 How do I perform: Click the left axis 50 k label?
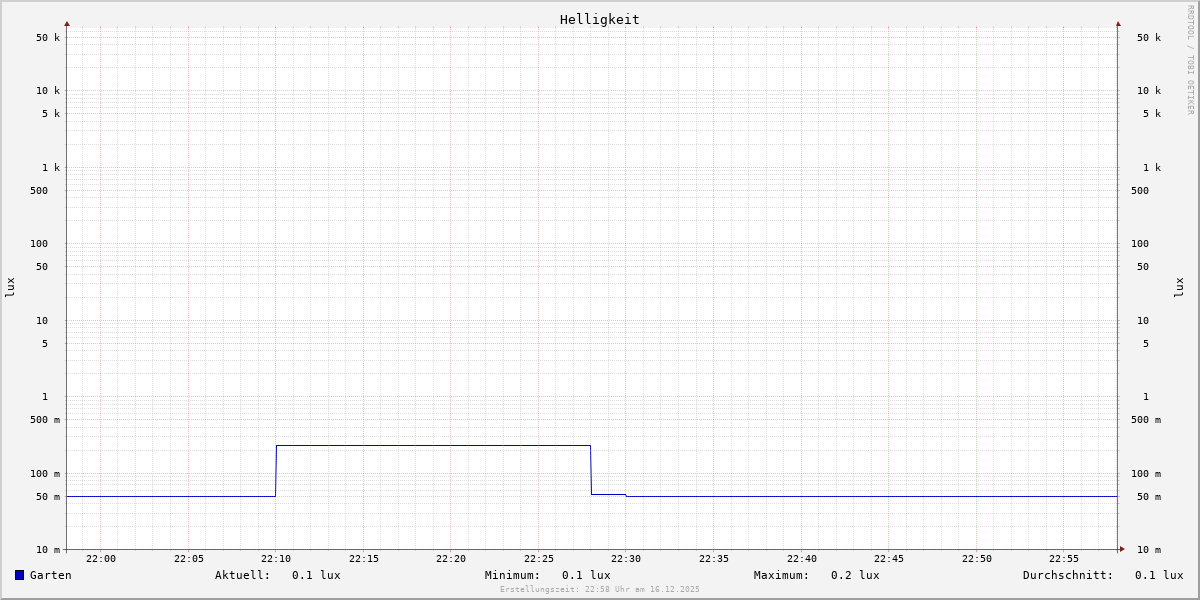pyautogui.click(x=48, y=38)
